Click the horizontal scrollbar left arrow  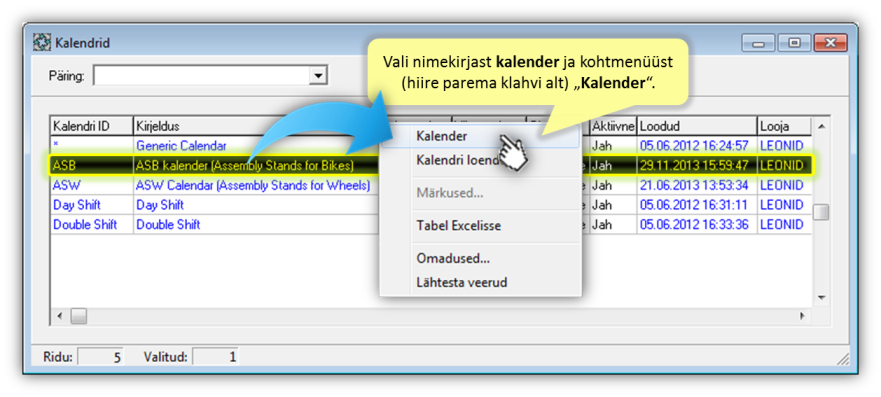[60, 316]
